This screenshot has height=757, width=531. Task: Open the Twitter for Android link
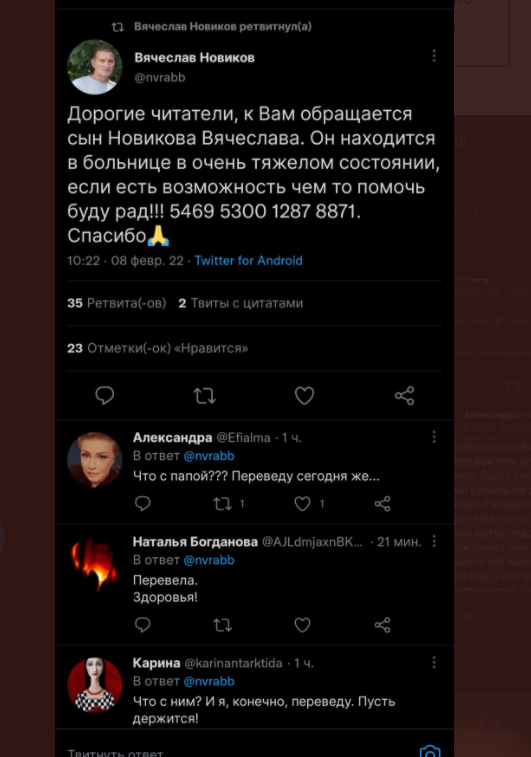point(249,261)
